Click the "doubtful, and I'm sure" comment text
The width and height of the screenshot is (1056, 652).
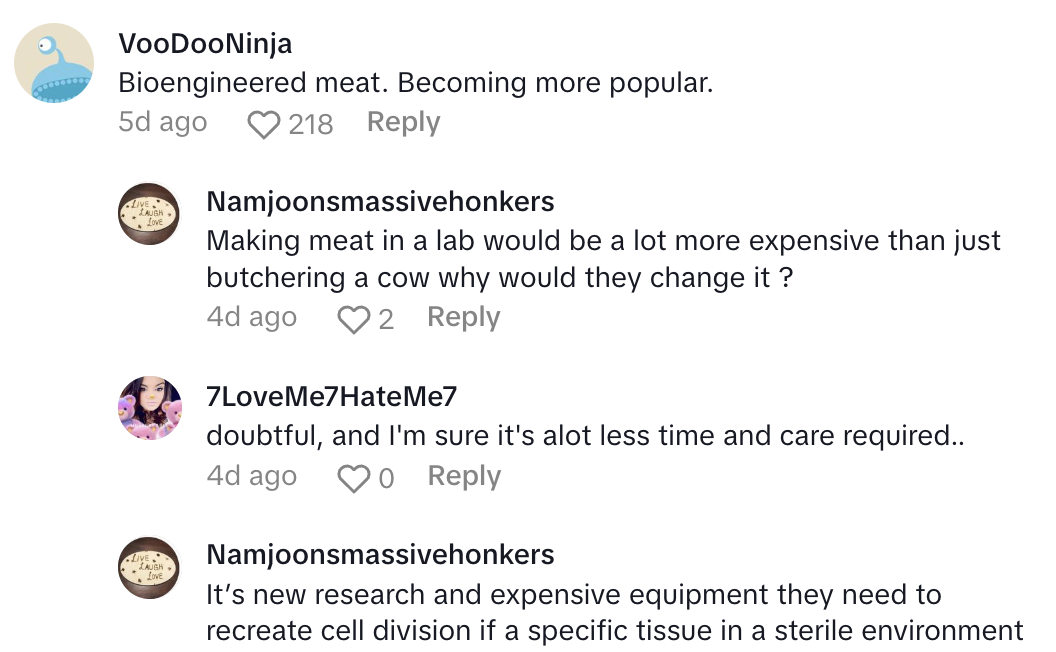pyautogui.click(x=584, y=436)
